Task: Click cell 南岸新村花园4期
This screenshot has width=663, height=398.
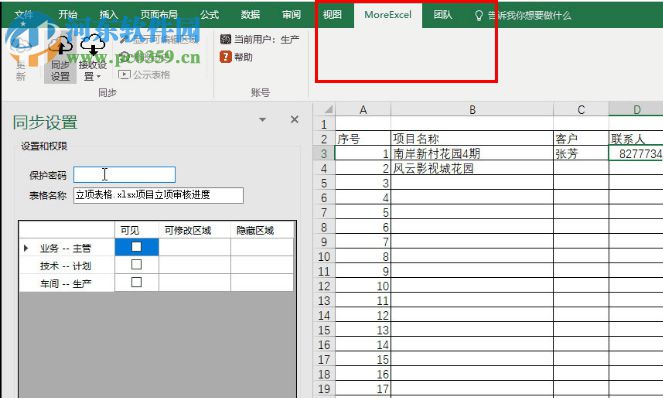Action: [x=472, y=154]
